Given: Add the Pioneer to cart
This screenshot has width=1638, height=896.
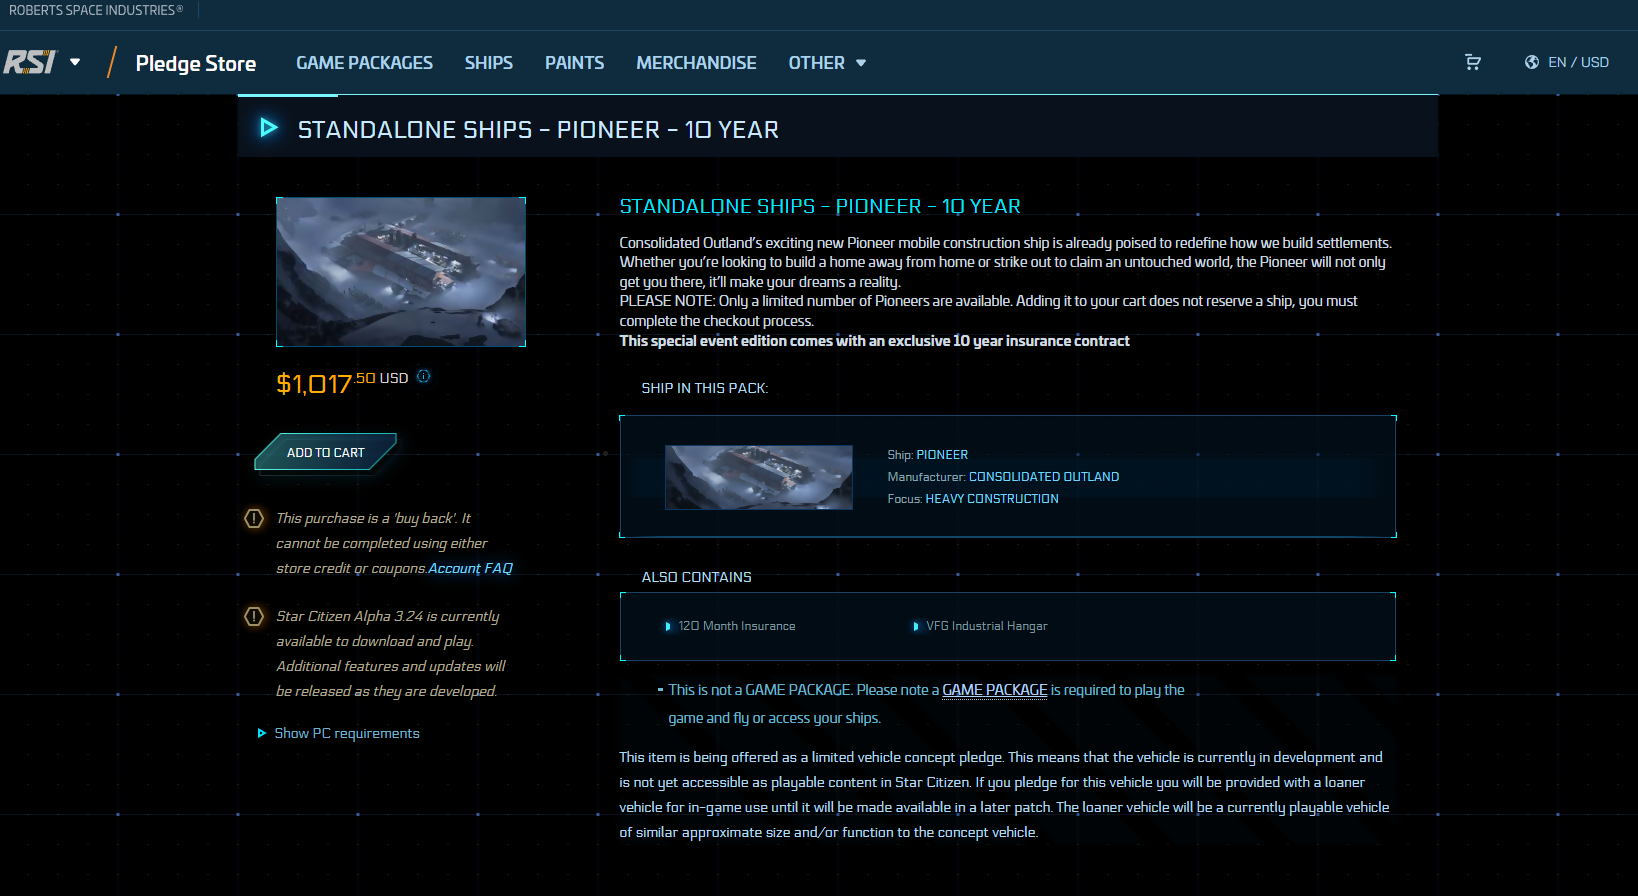Looking at the screenshot, I should [x=326, y=452].
